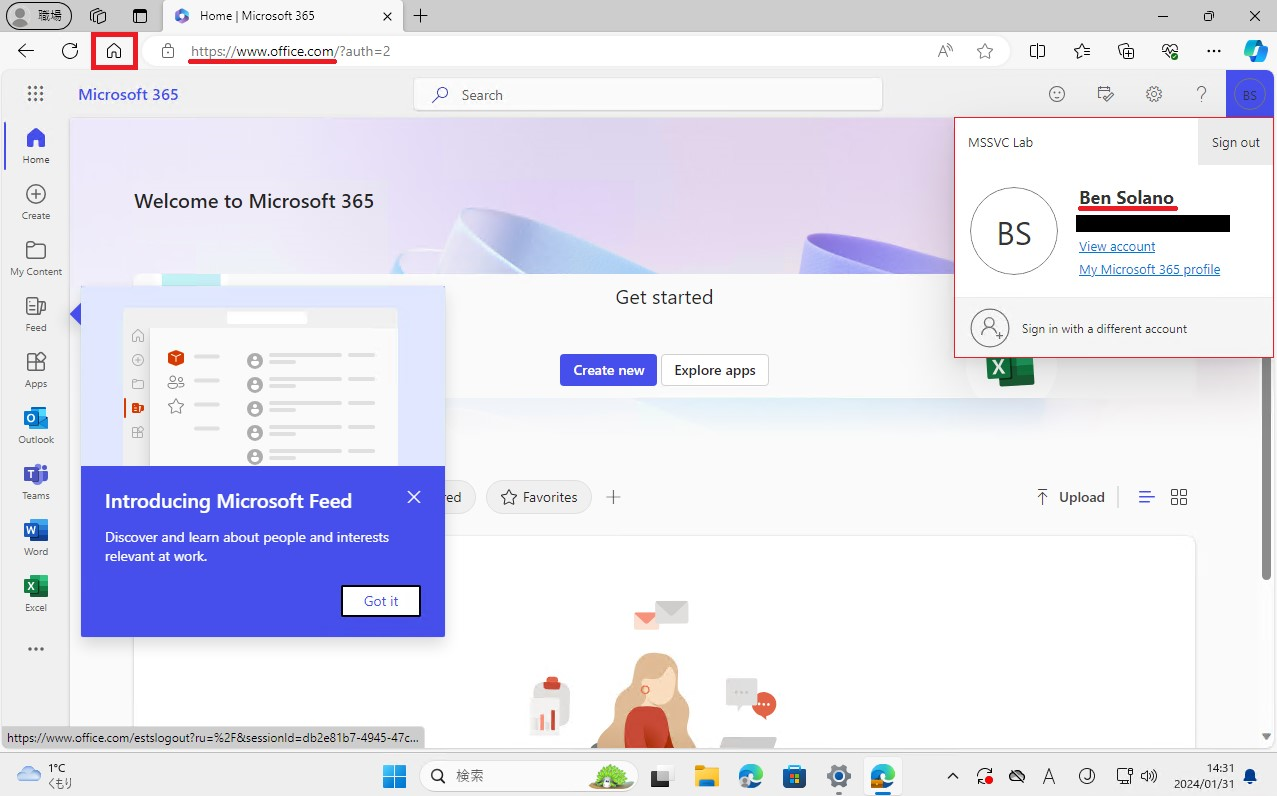The width and height of the screenshot is (1277, 796).
Task: Open Edge browser essentials heart icon
Action: coord(1170,51)
